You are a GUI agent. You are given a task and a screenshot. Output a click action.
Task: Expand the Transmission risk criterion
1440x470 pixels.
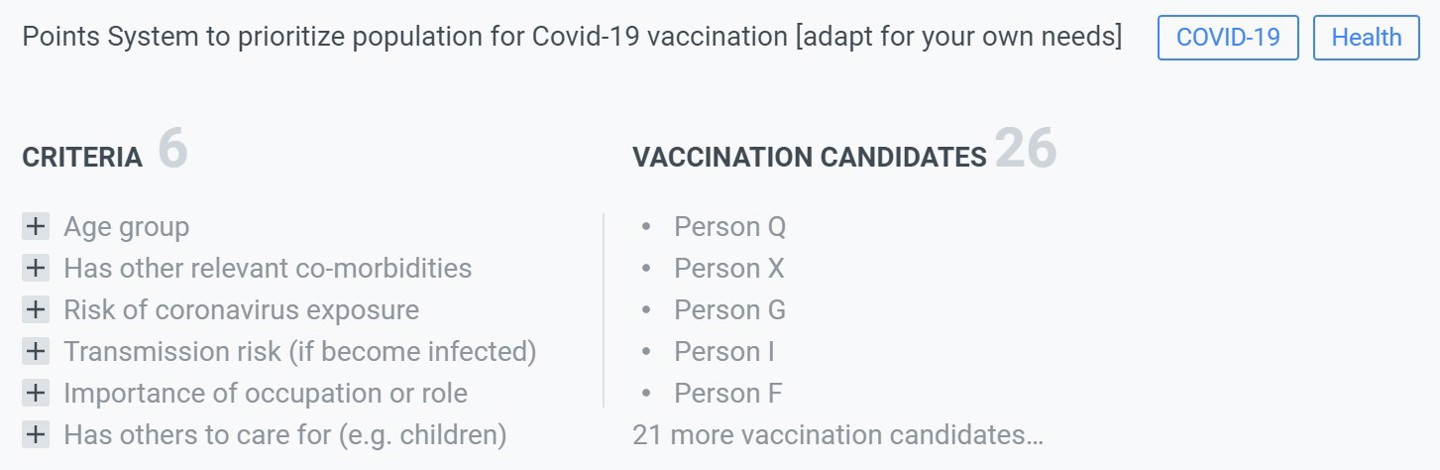click(x=35, y=352)
